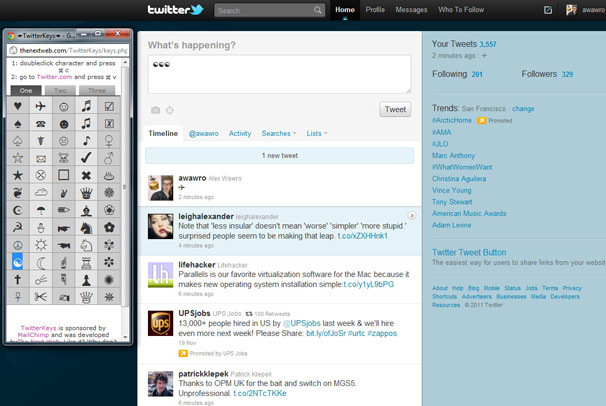
Task: Pick the skull and crossbones symbol
Action: point(63,158)
